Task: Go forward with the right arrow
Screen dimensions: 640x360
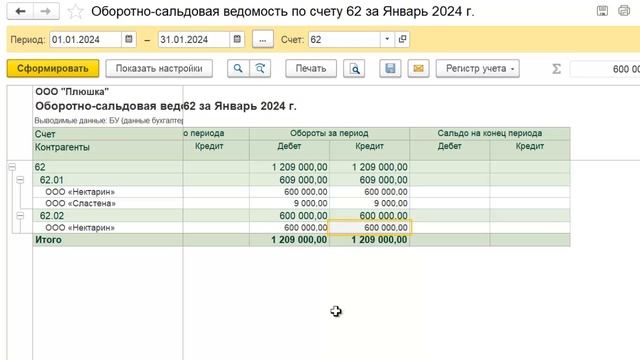Action: (46, 11)
